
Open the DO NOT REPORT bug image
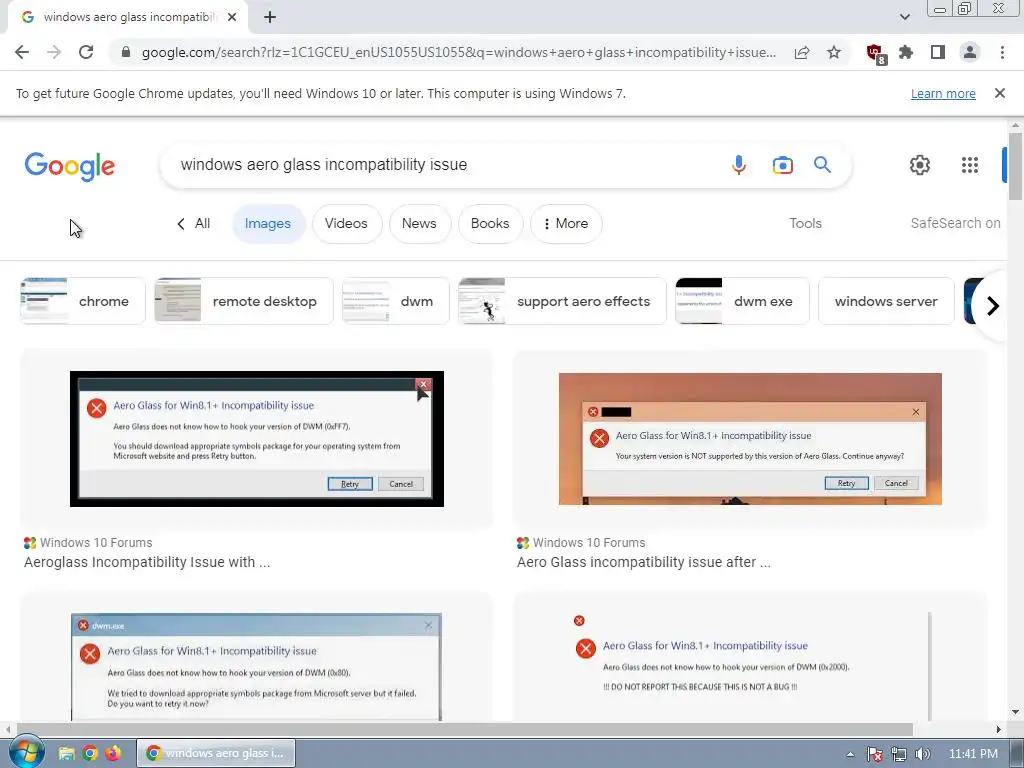tap(750, 667)
